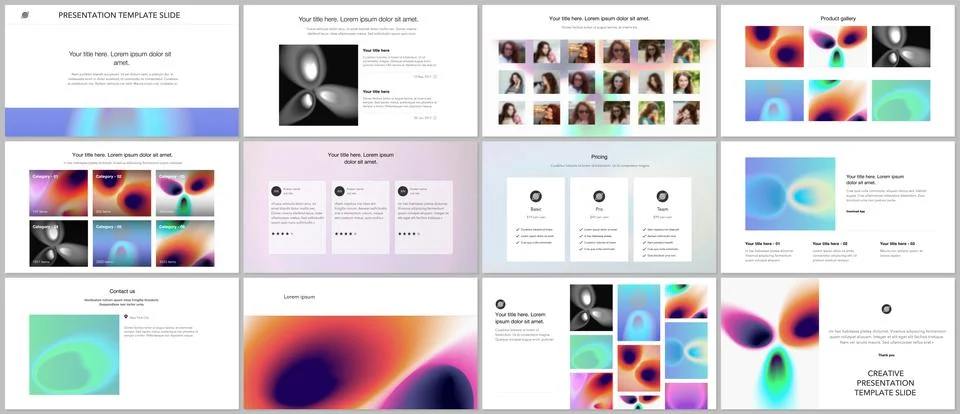Click the CREATIVE PRESENTATION TEMPLATE SLIDE closing text

tap(885, 383)
